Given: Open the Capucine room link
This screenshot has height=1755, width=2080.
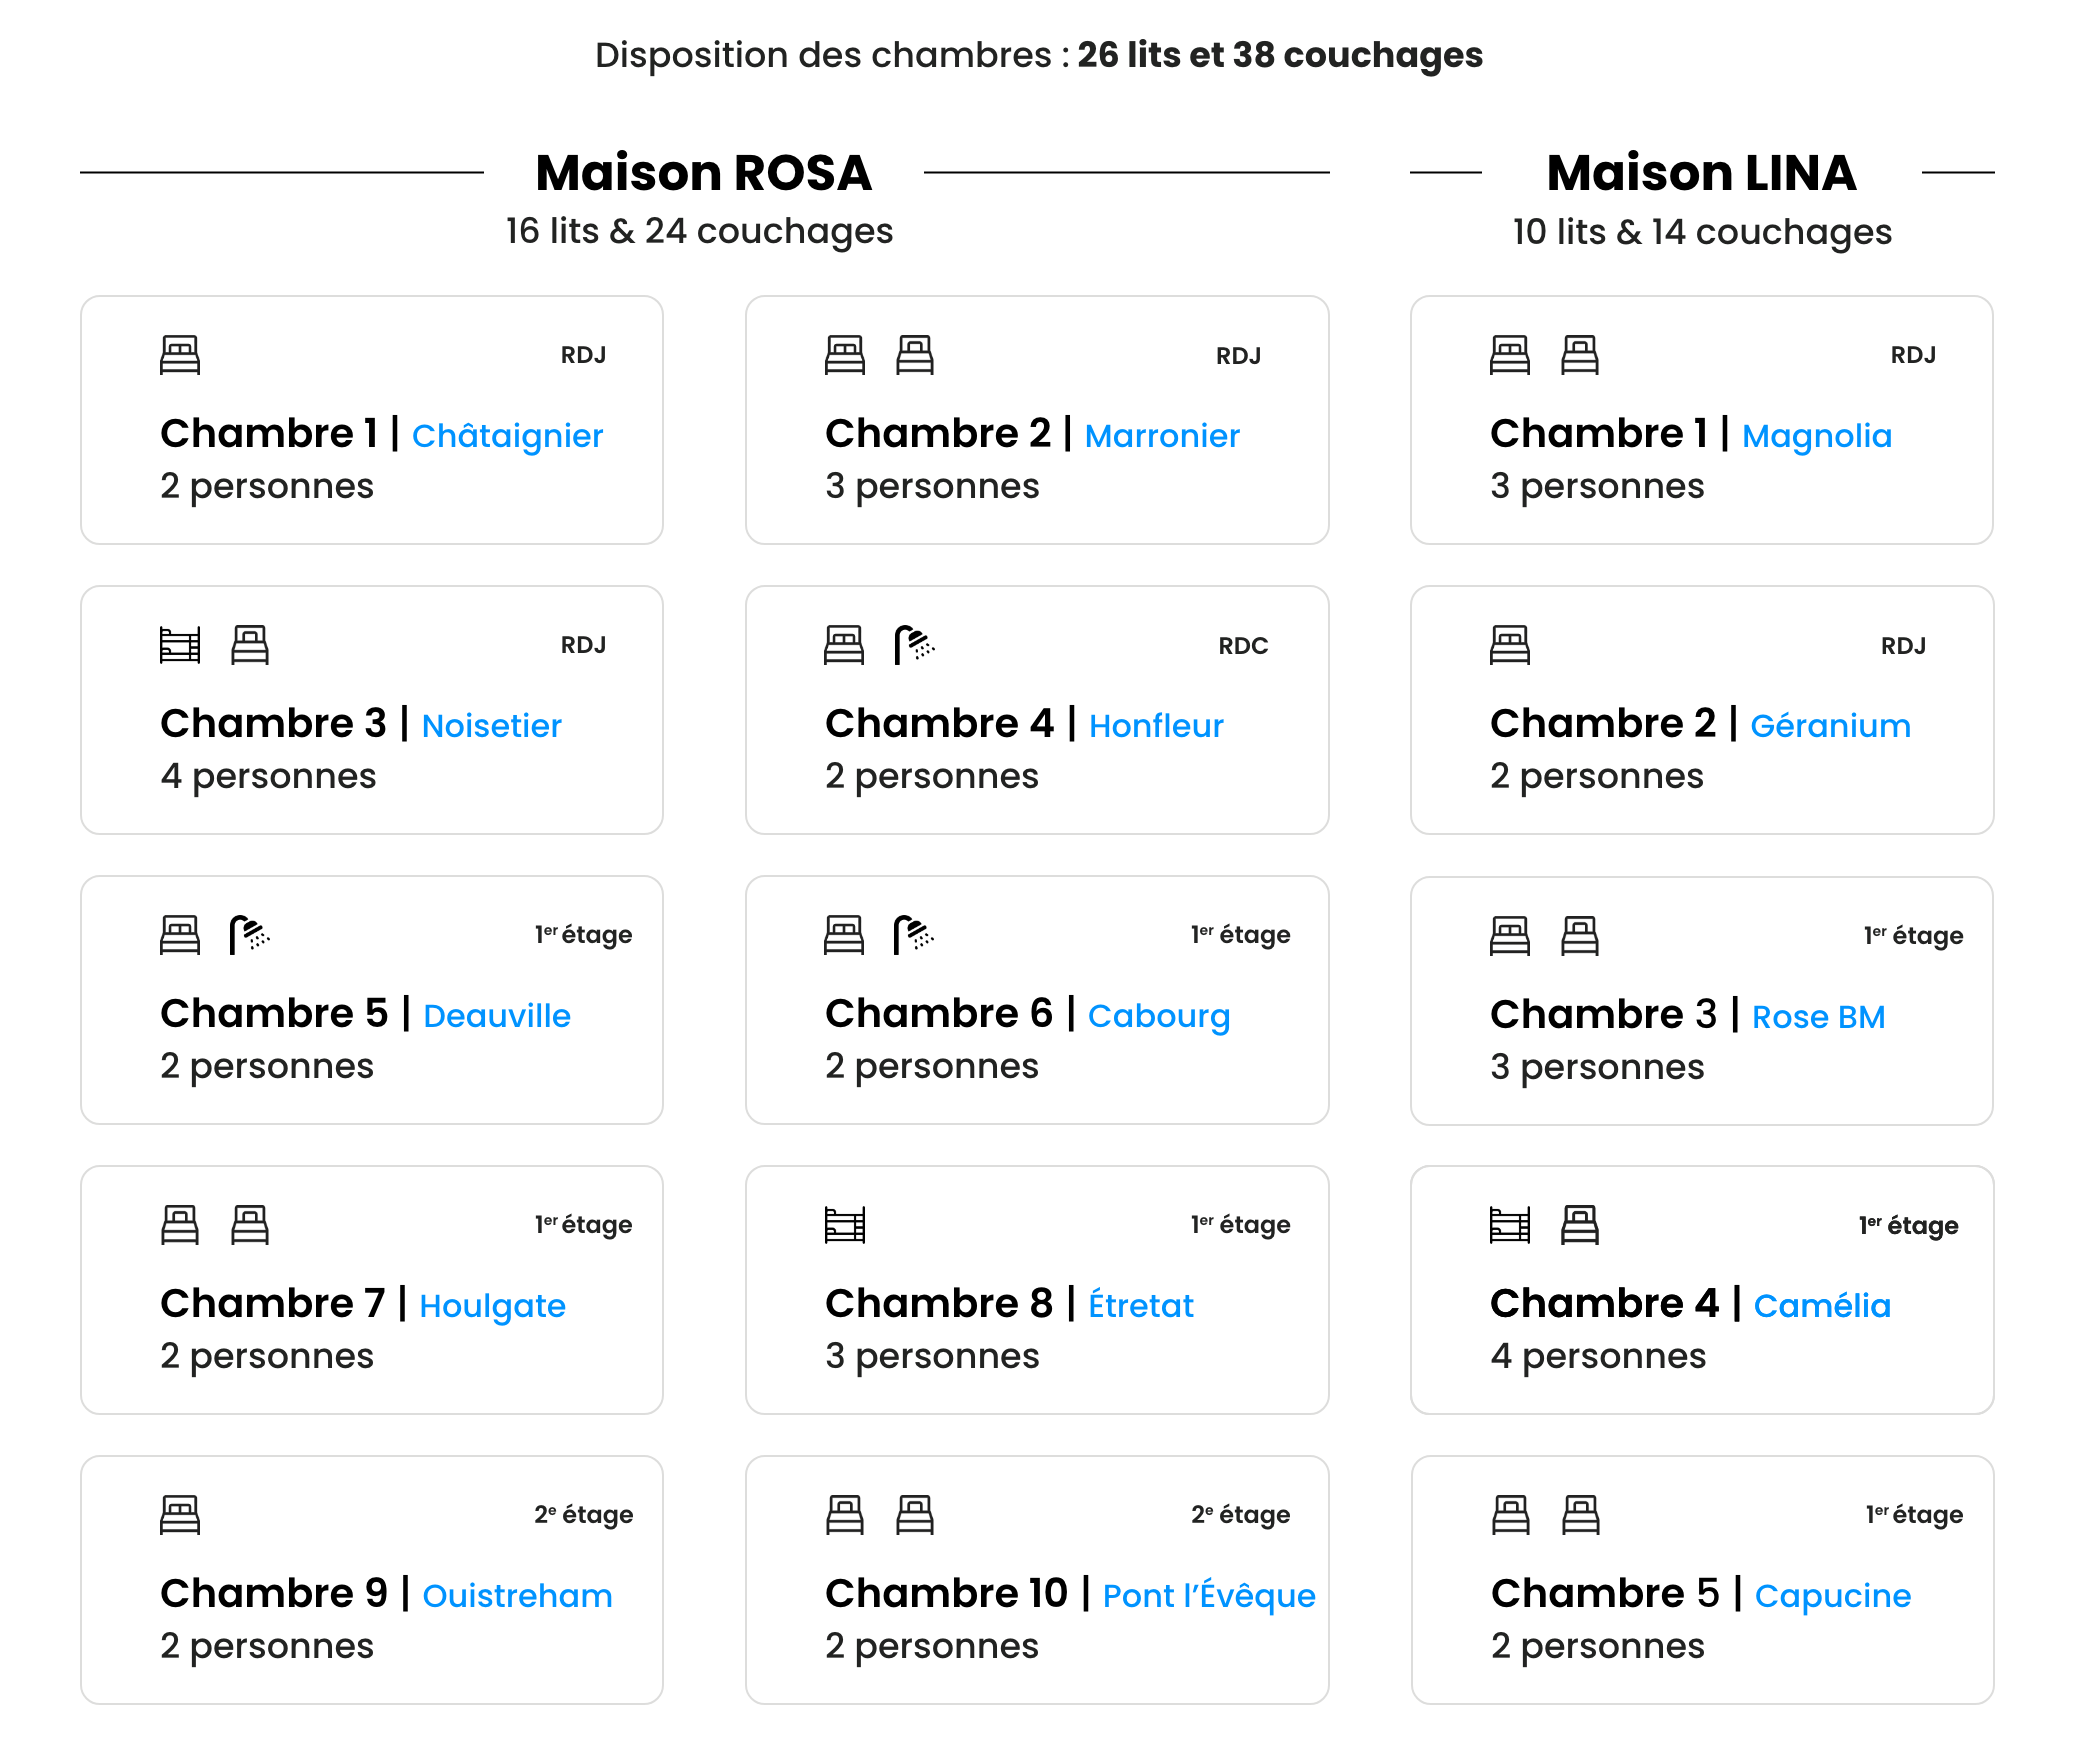Looking at the screenshot, I should coord(1832,1596).
